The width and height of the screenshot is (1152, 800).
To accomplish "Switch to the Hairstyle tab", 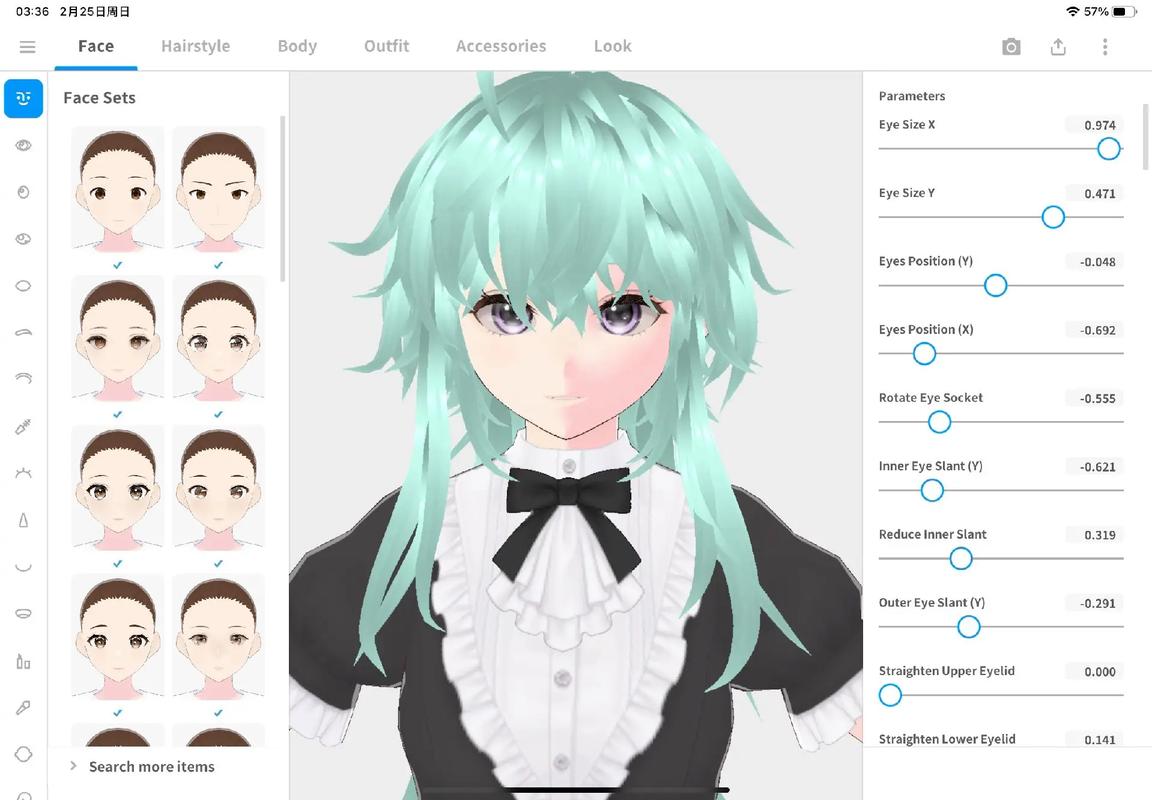I will (195, 46).
